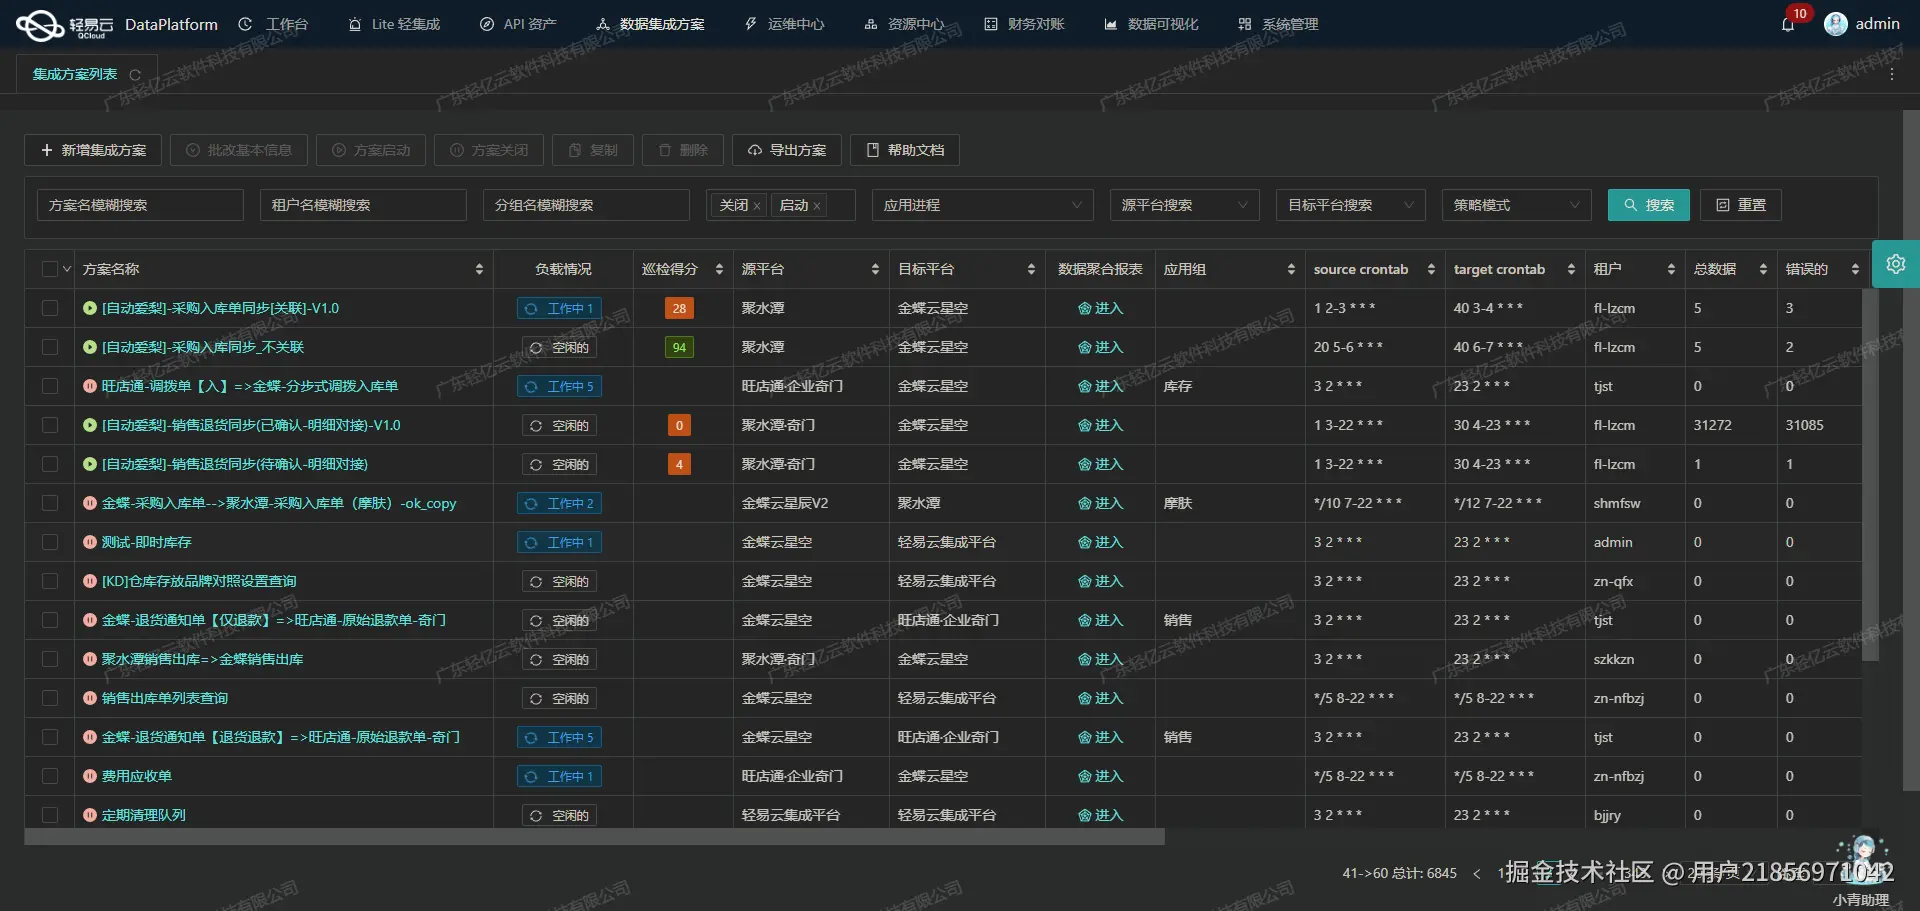
Task: Open the 应用进程 dropdown
Action: click(x=982, y=204)
